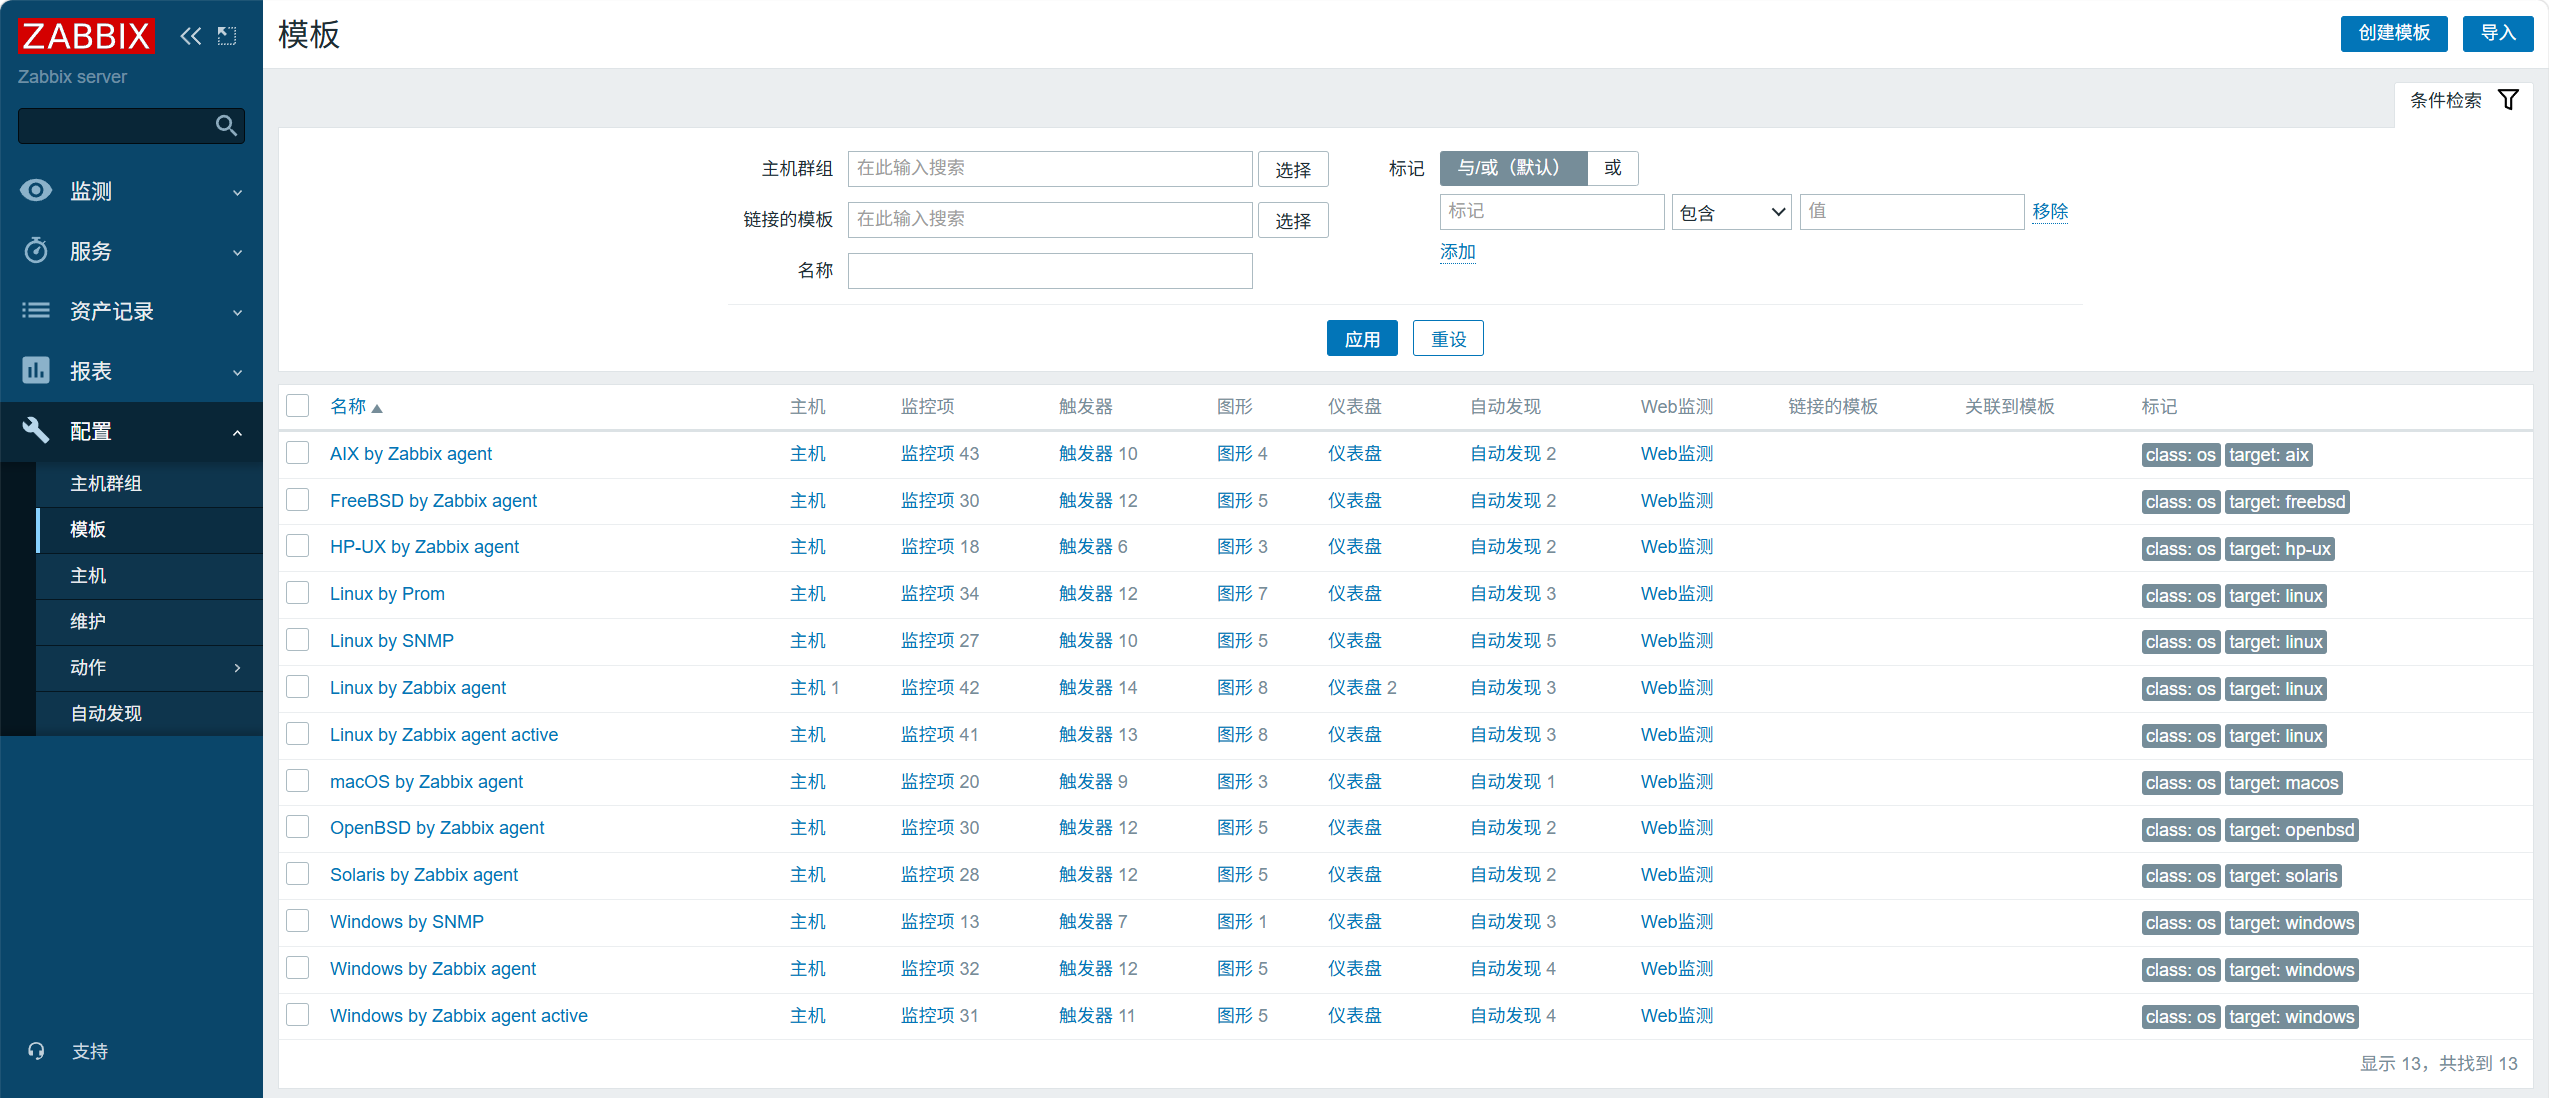Open Web监测 for Windows by SNMP

click(1677, 922)
